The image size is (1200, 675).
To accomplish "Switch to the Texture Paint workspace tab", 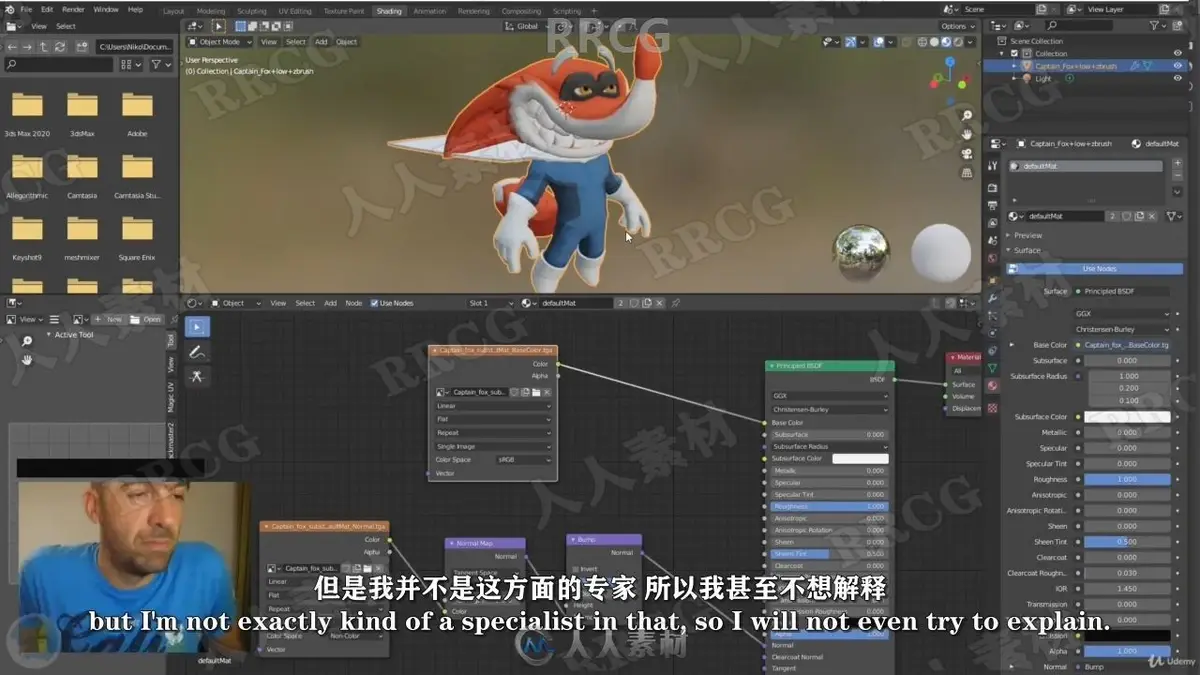I will [x=344, y=10].
